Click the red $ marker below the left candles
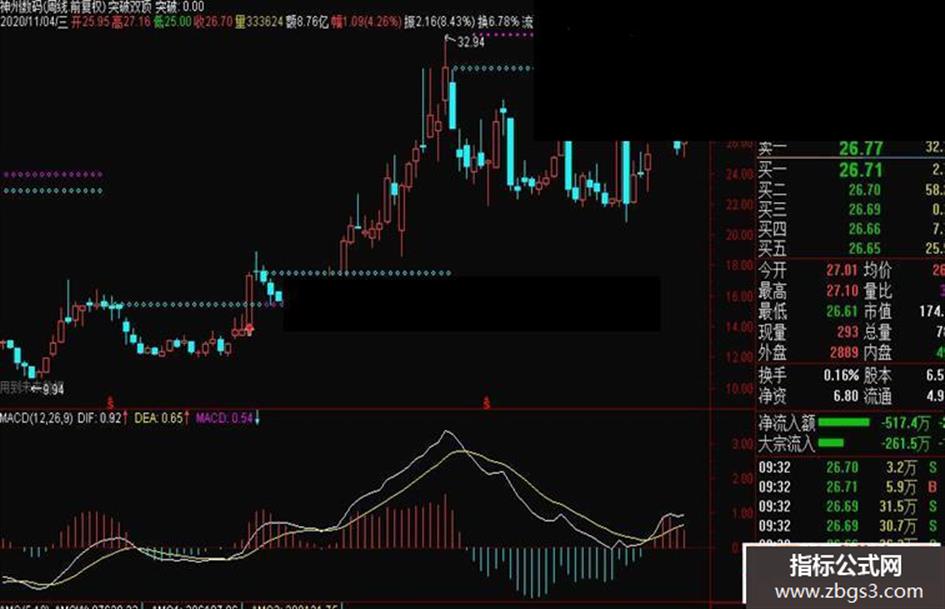 tap(110, 402)
